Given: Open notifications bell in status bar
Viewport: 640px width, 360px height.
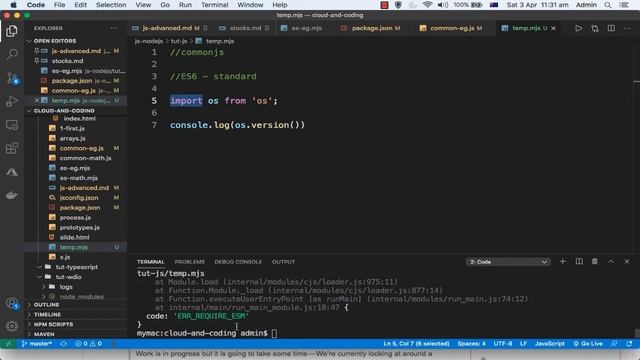Looking at the screenshot, I should click(x=629, y=344).
